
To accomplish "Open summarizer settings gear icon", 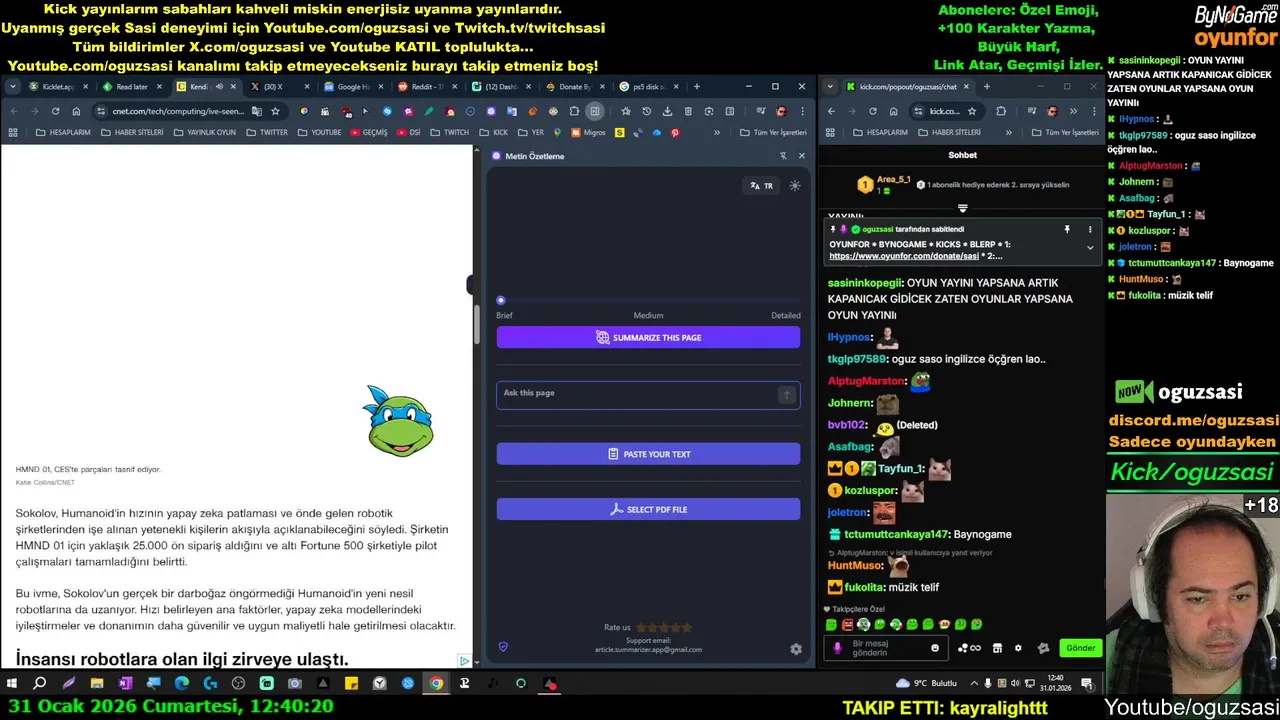I will point(796,649).
